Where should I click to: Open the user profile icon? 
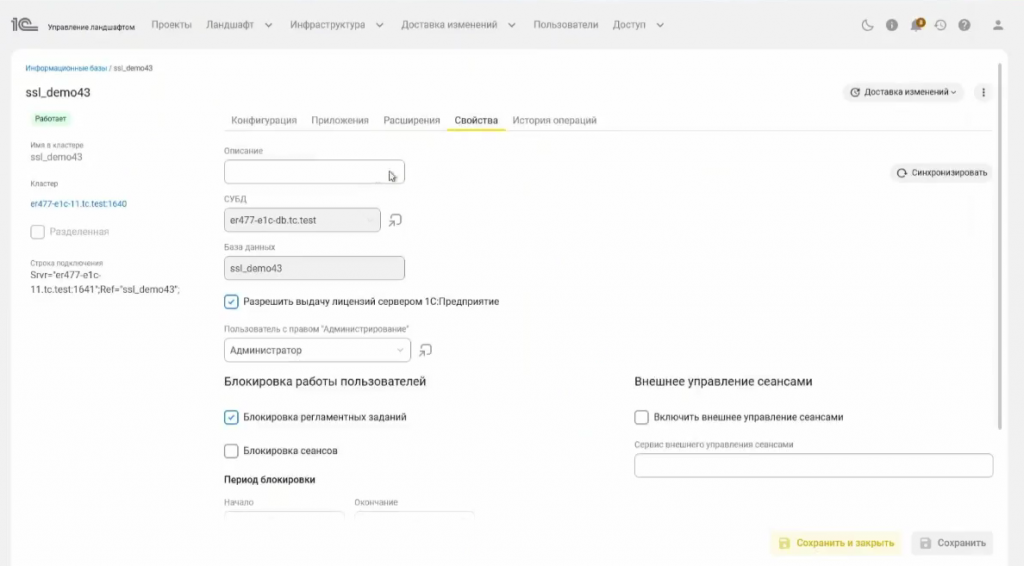coord(997,25)
